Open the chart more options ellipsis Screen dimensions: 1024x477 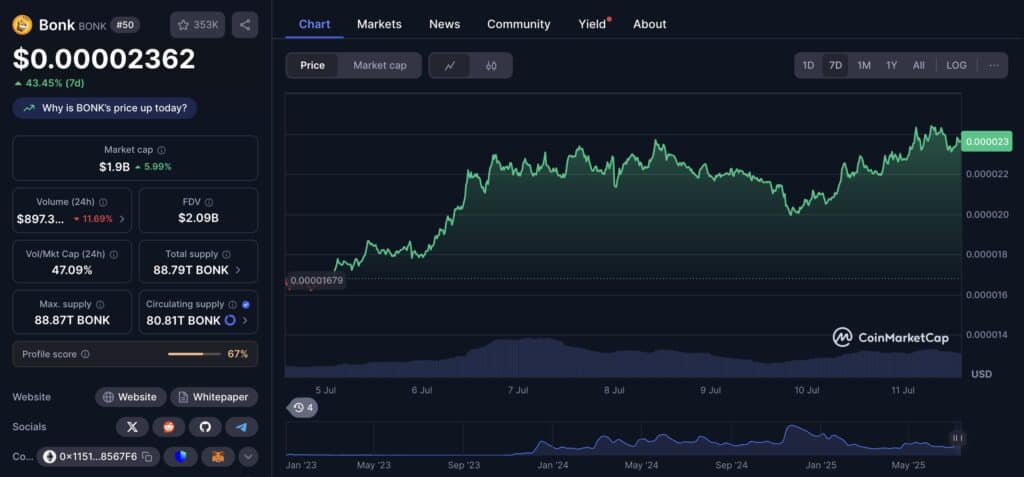(x=994, y=65)
